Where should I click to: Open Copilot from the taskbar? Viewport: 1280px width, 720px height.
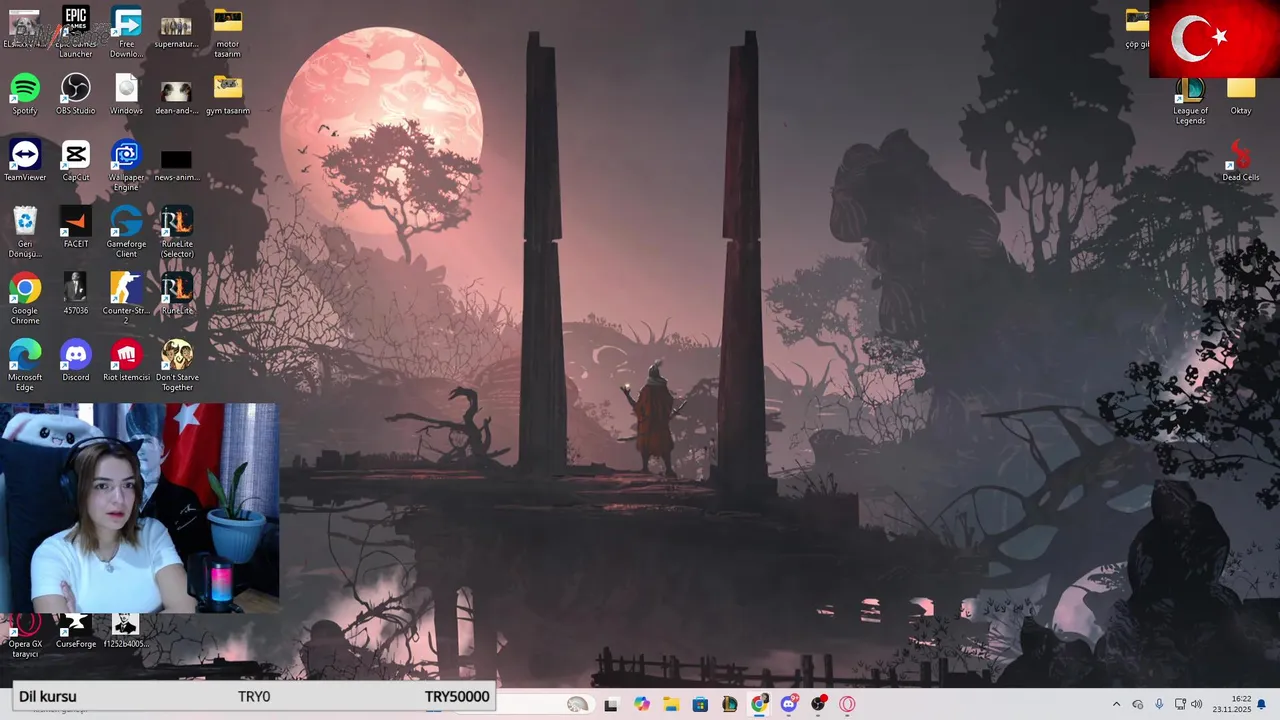tap(641, 704)
